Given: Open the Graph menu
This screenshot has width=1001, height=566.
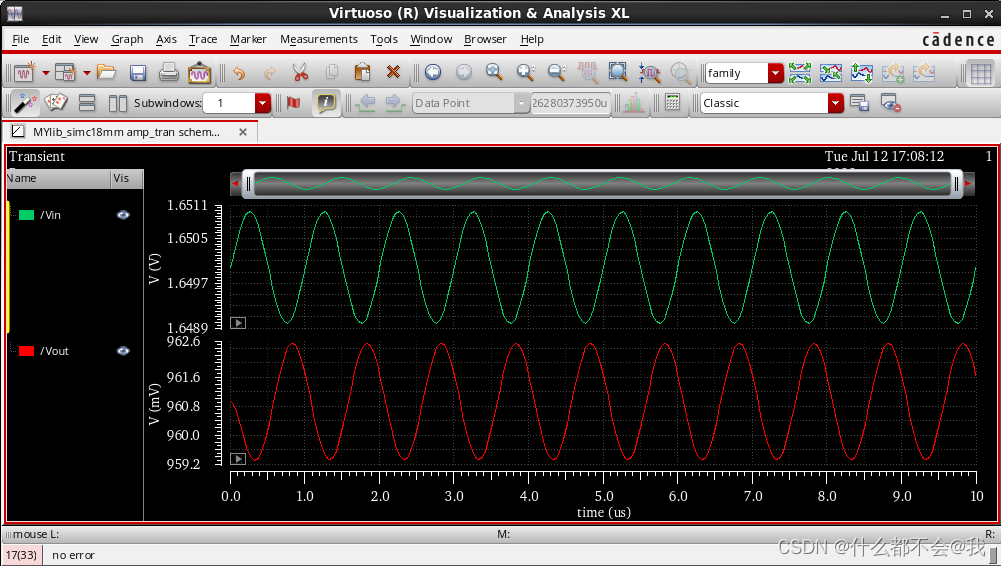Looking at the screenshot, I should click(127, 39).
